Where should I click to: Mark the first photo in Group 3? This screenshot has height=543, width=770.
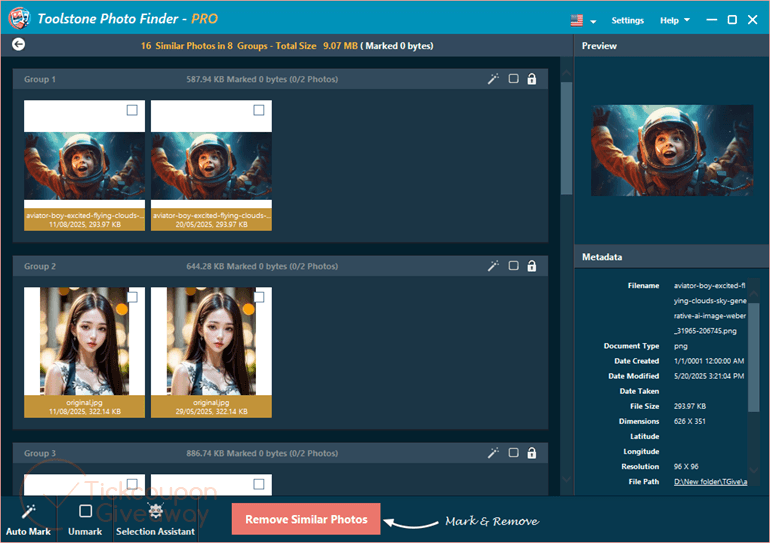pyautogui.click(x=132, y=484)
